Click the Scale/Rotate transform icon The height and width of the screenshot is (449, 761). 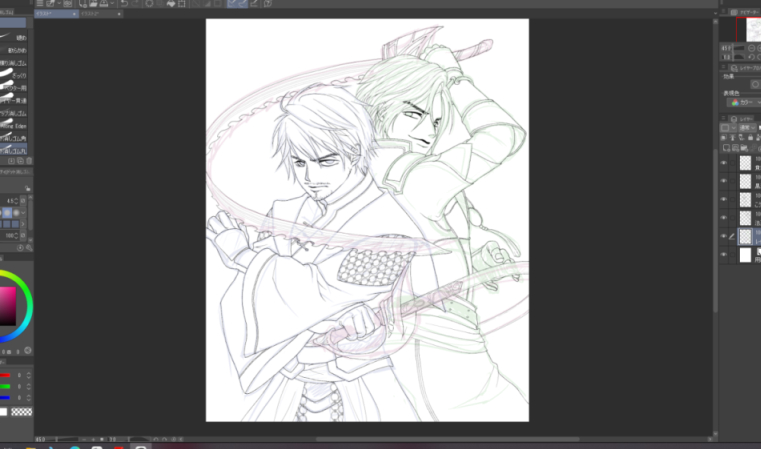pos(182,3)
